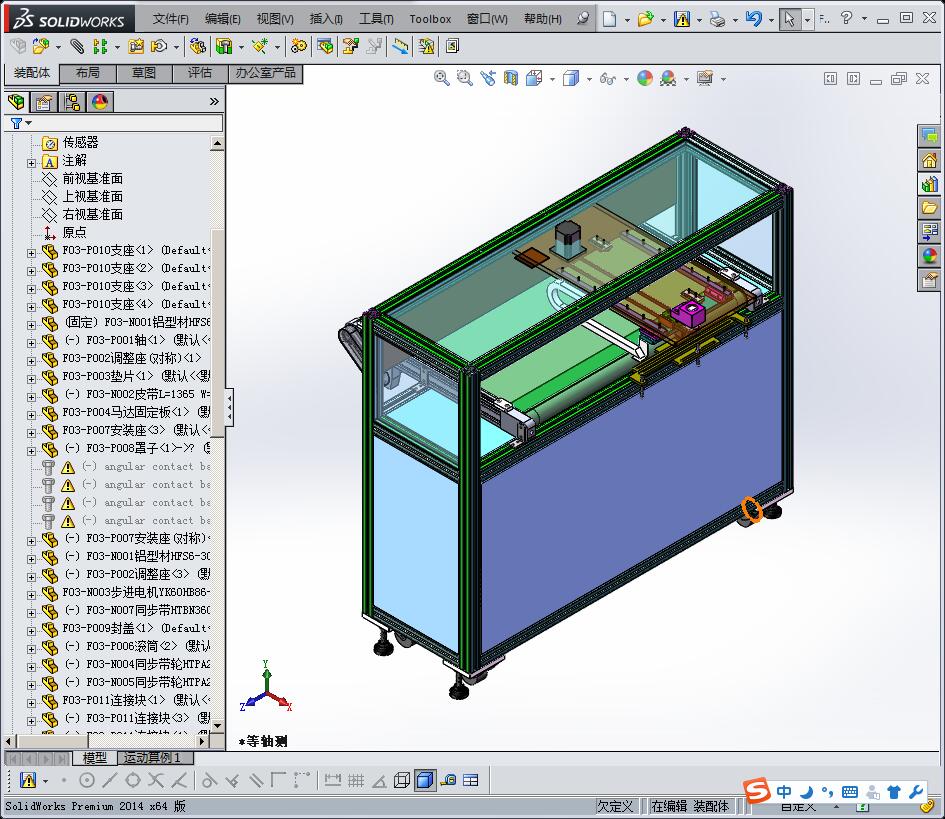Viewport: 945px width, 819px height.
Task: Open View Orientation dropdown arrow
Action: [552, 79]
